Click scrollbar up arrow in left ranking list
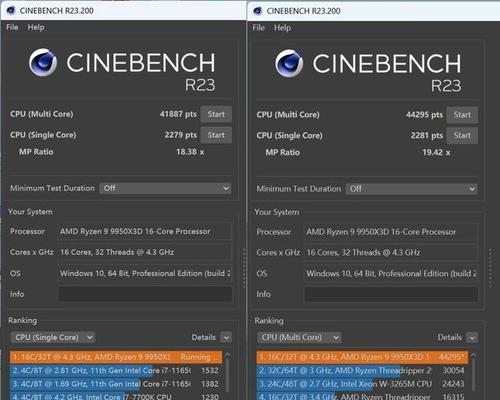Viewport: 500px width, 400px height. [x=227, y=355]
